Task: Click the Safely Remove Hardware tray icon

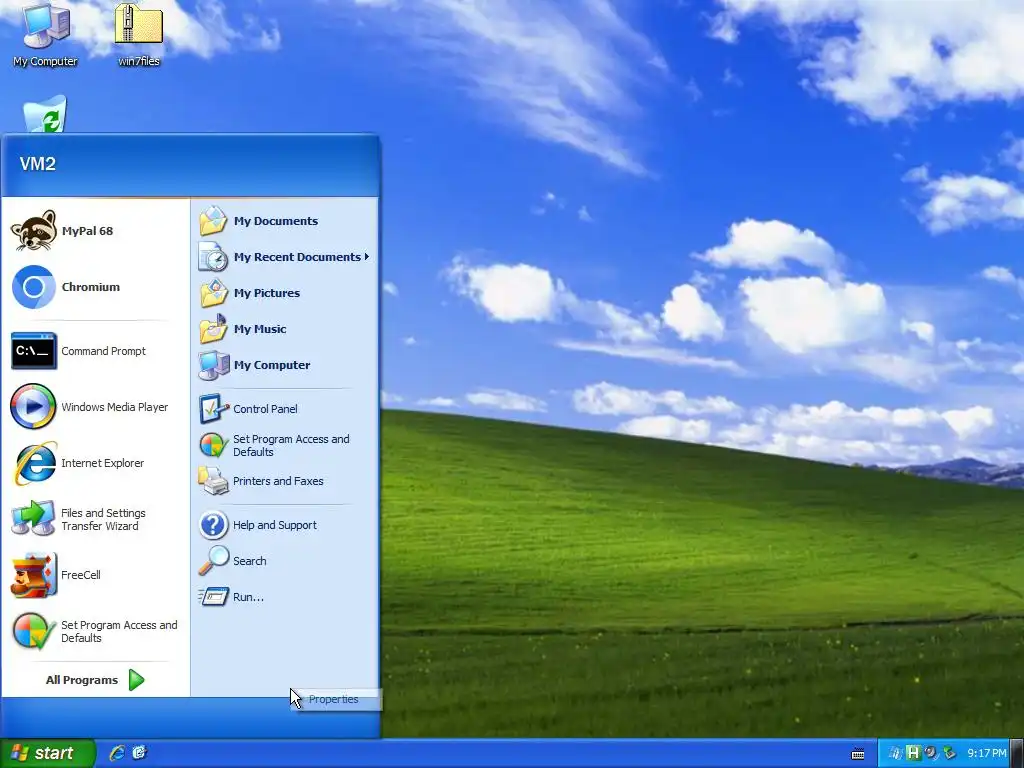Action: (x=949, y=753)
